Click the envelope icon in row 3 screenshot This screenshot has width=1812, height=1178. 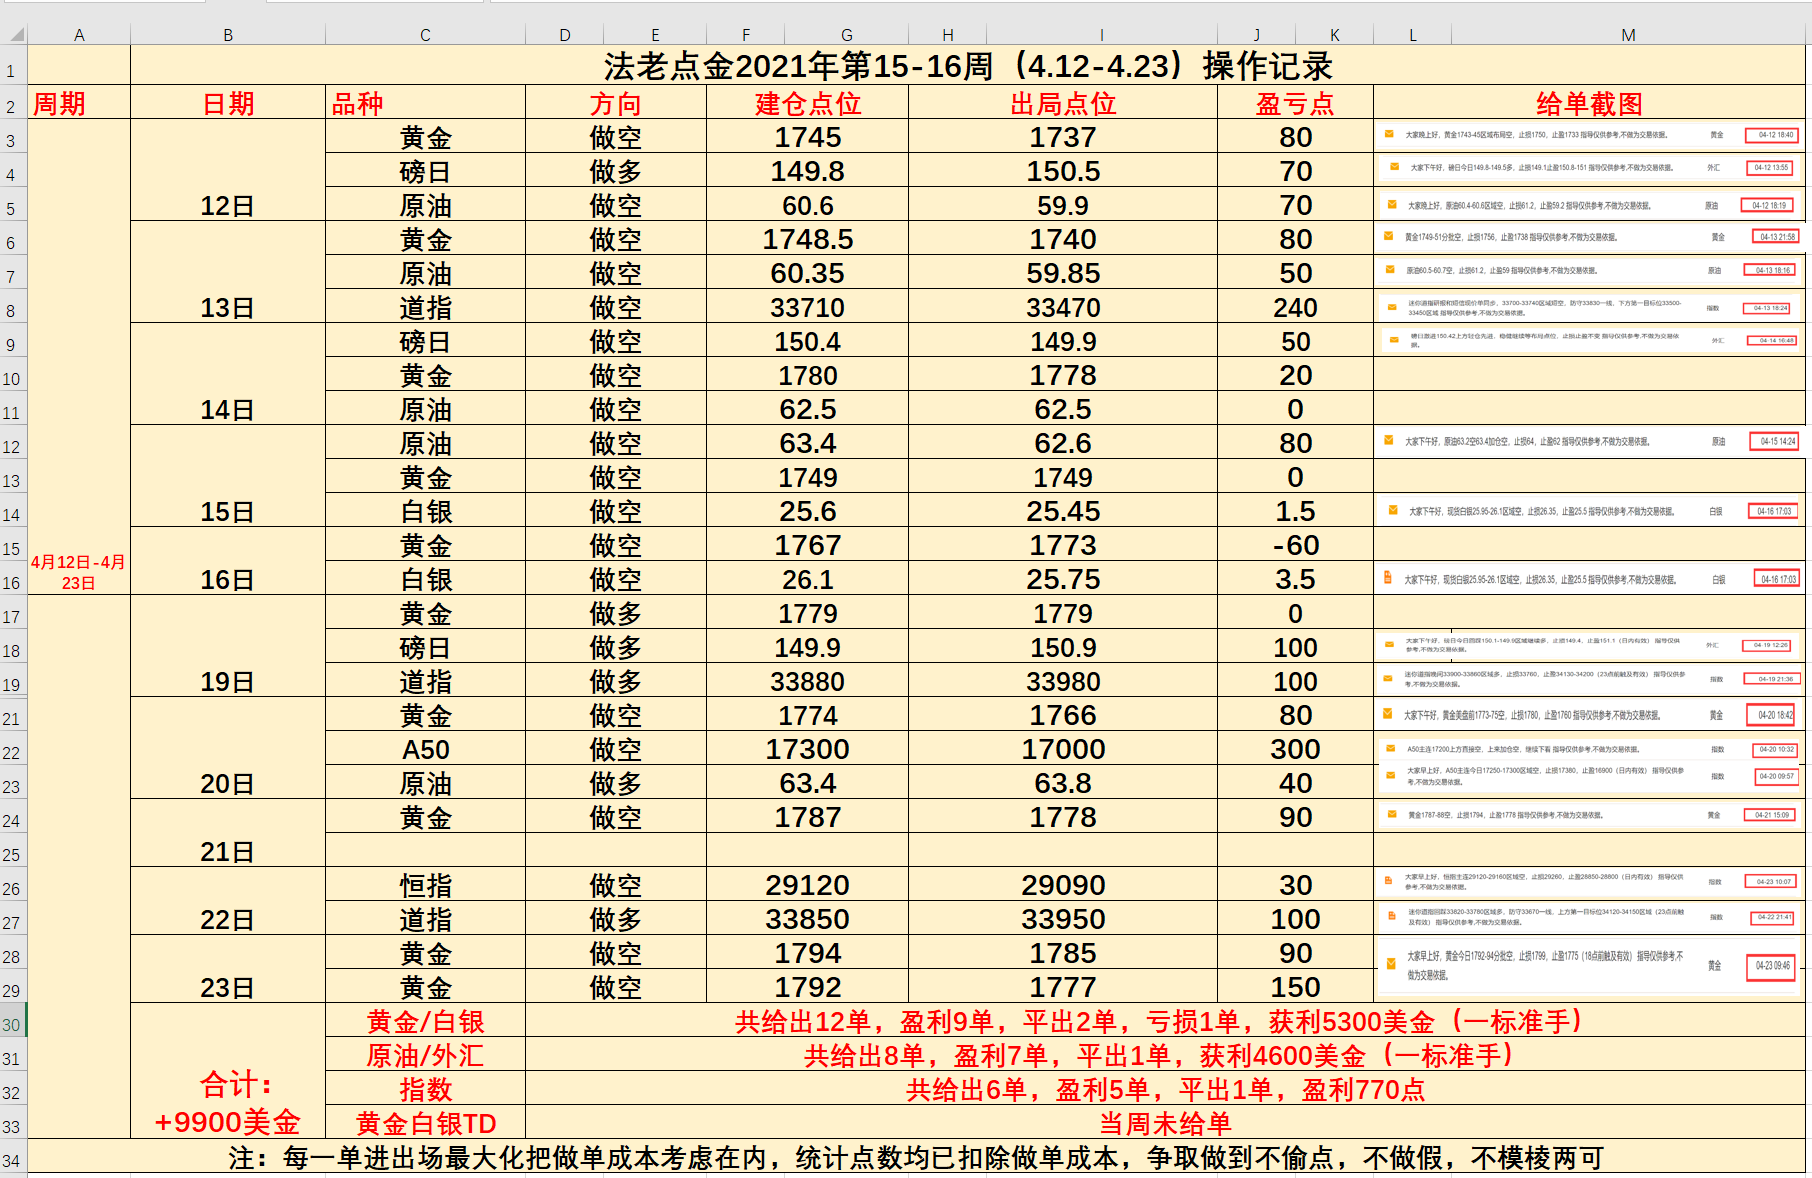point(1389,134)
